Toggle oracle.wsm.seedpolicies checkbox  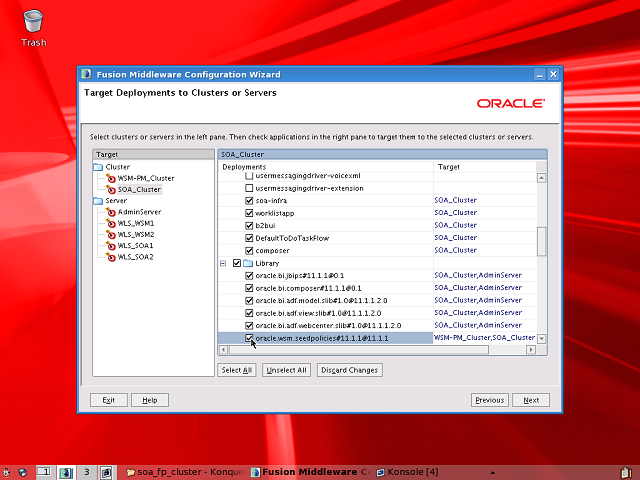tap(249, 338)
